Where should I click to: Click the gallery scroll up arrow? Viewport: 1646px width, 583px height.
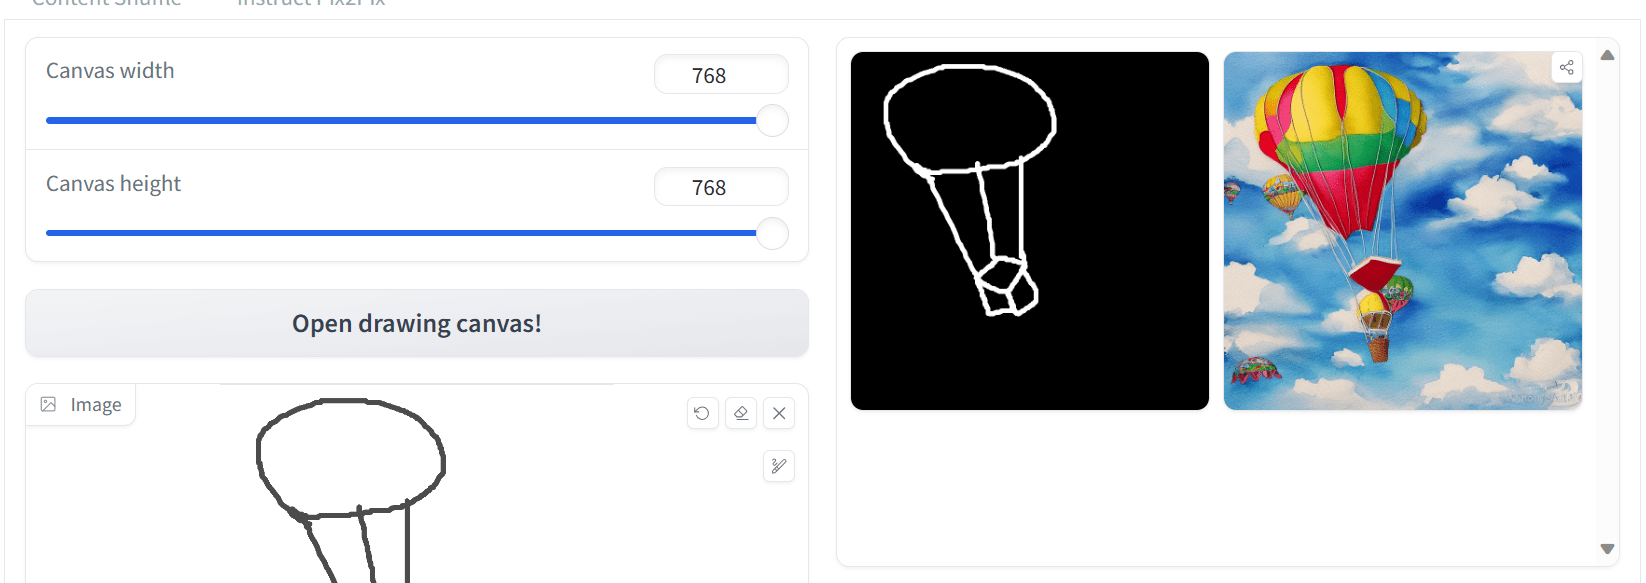tap(1607, 55)
